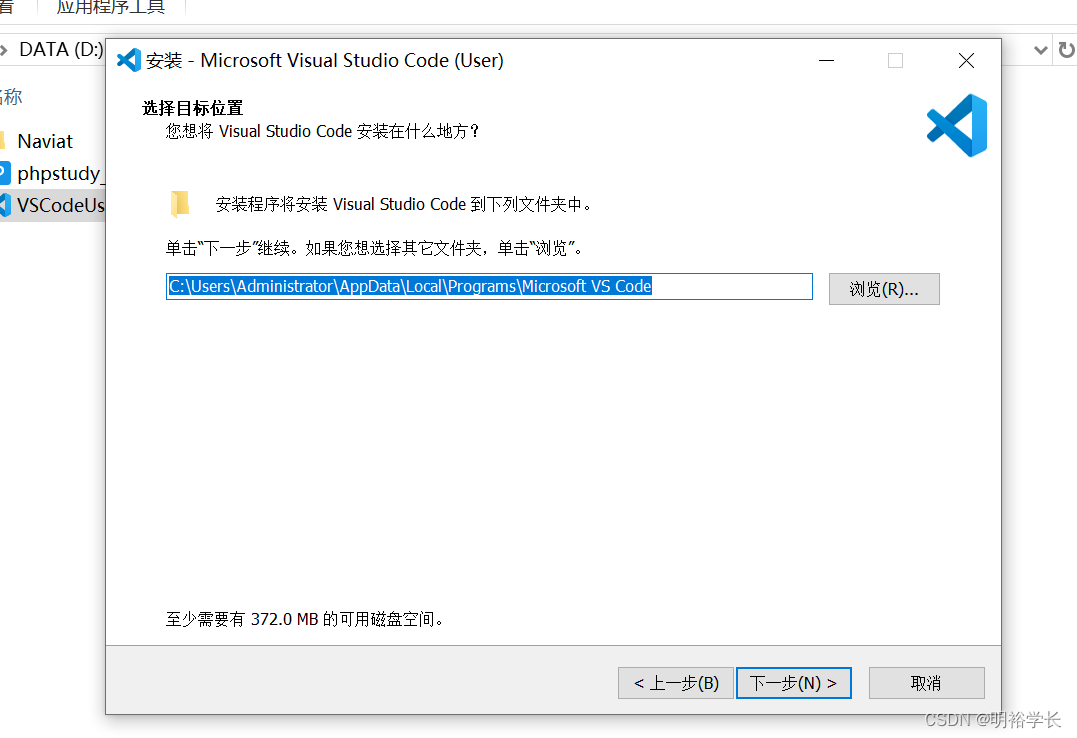Image resolution: width=1077 pixels, height=738 pixels.
Task: Close the VS Code setup window
Action: (x=966, y=60)
